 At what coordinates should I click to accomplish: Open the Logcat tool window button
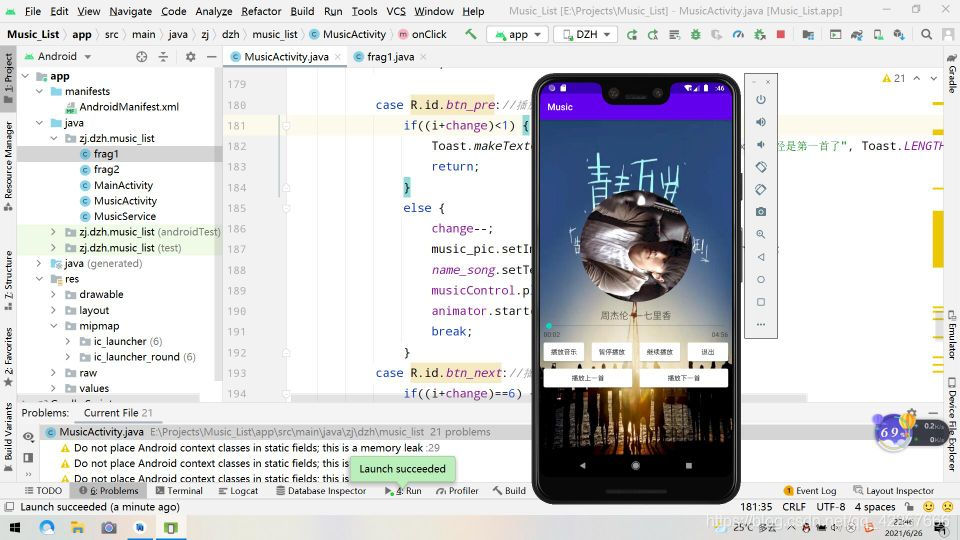[237, 491]
